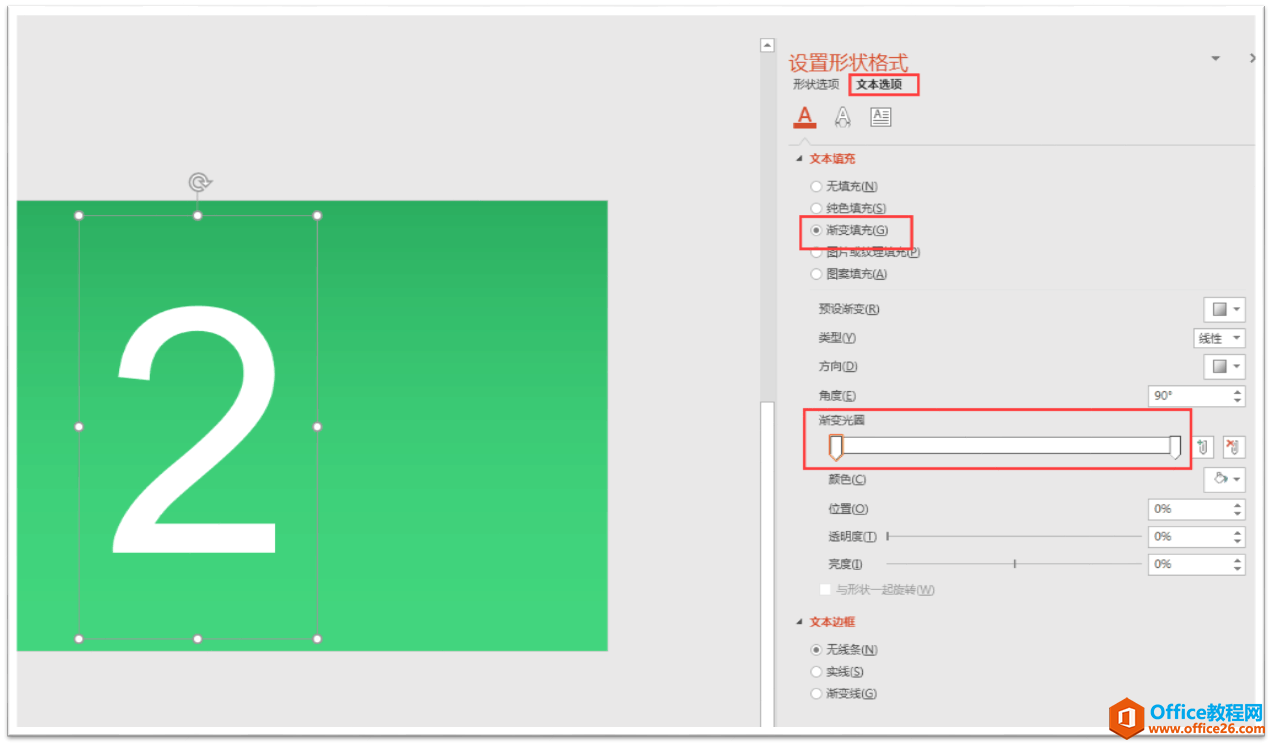Click the left gradient stop on 渐变光圈

(x=836, y=447)
